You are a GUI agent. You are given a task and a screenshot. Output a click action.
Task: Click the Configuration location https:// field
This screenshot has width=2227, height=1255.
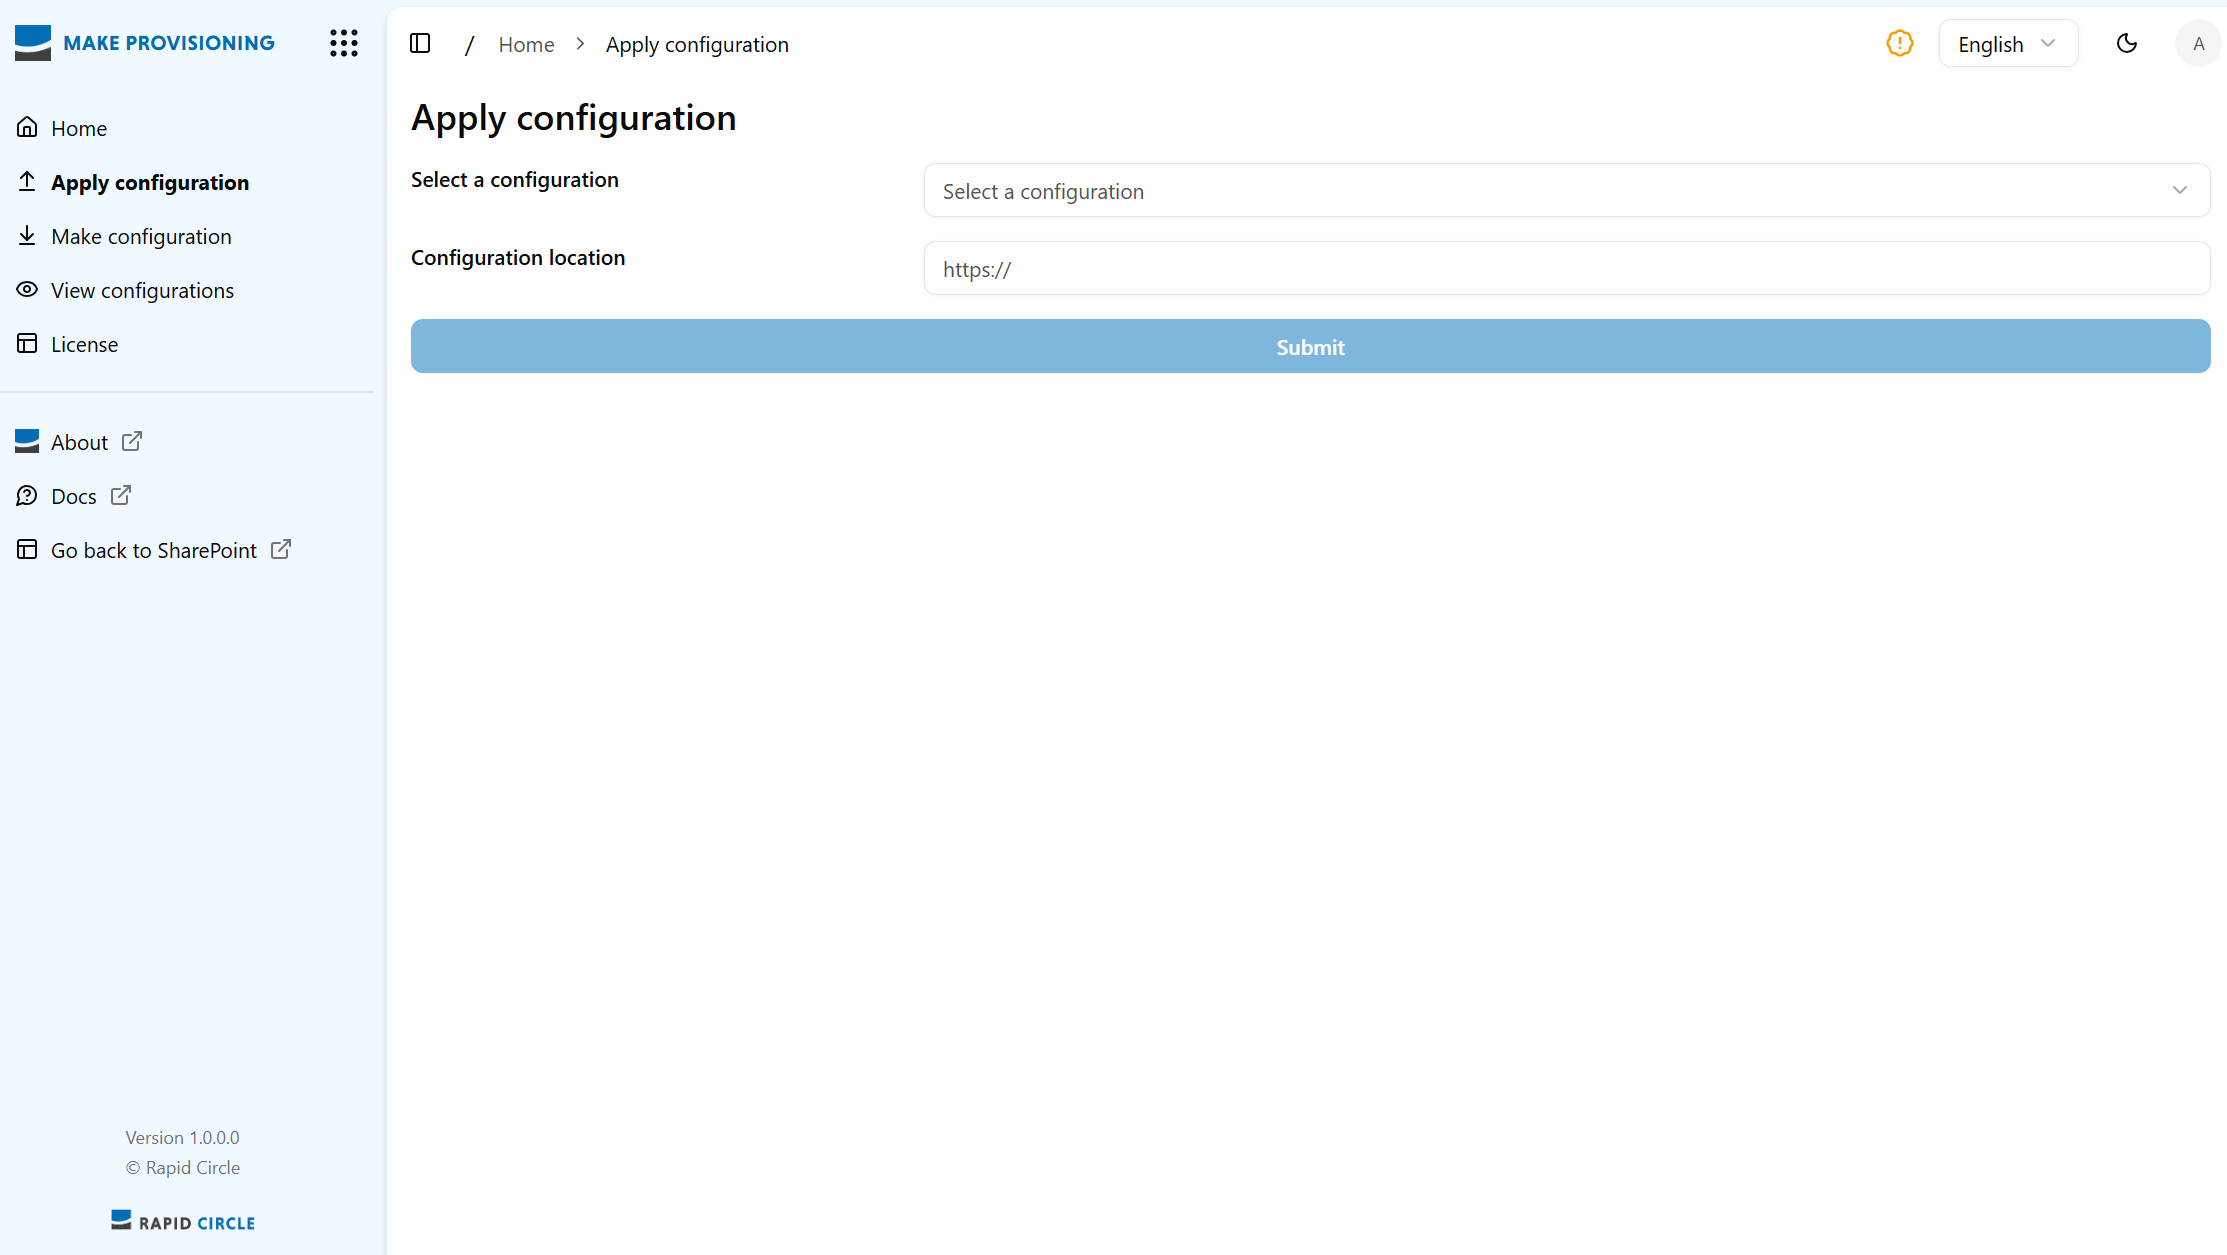1565,268
